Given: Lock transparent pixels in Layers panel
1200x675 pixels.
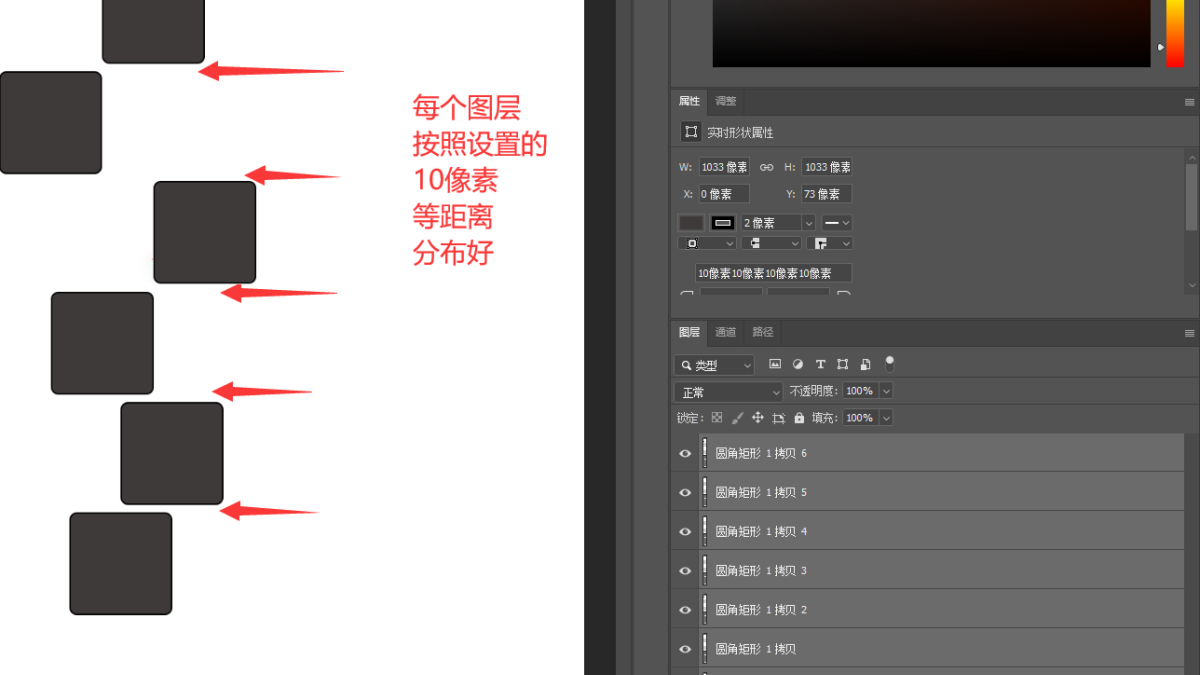Looking at the screenshot, I should [x=716, y=418].
